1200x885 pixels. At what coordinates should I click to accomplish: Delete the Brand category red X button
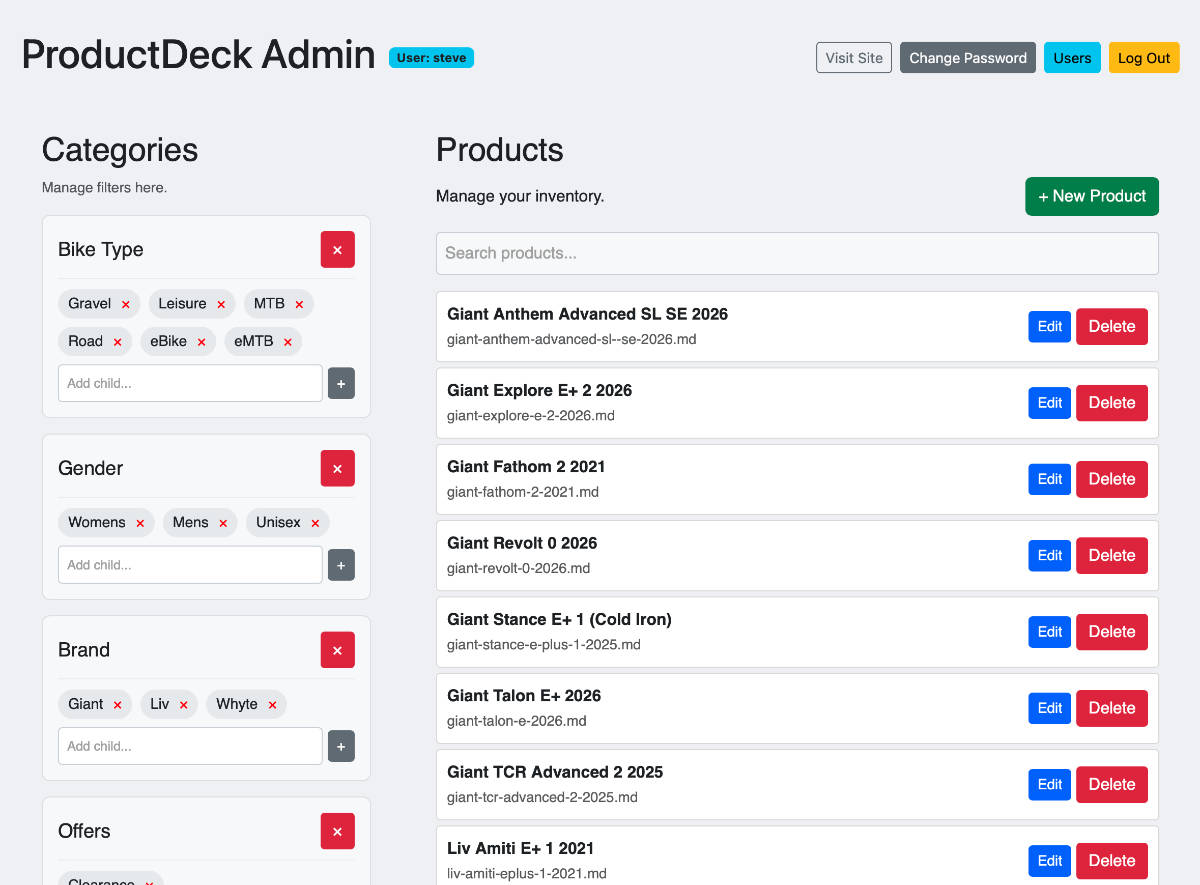[337, 650]
